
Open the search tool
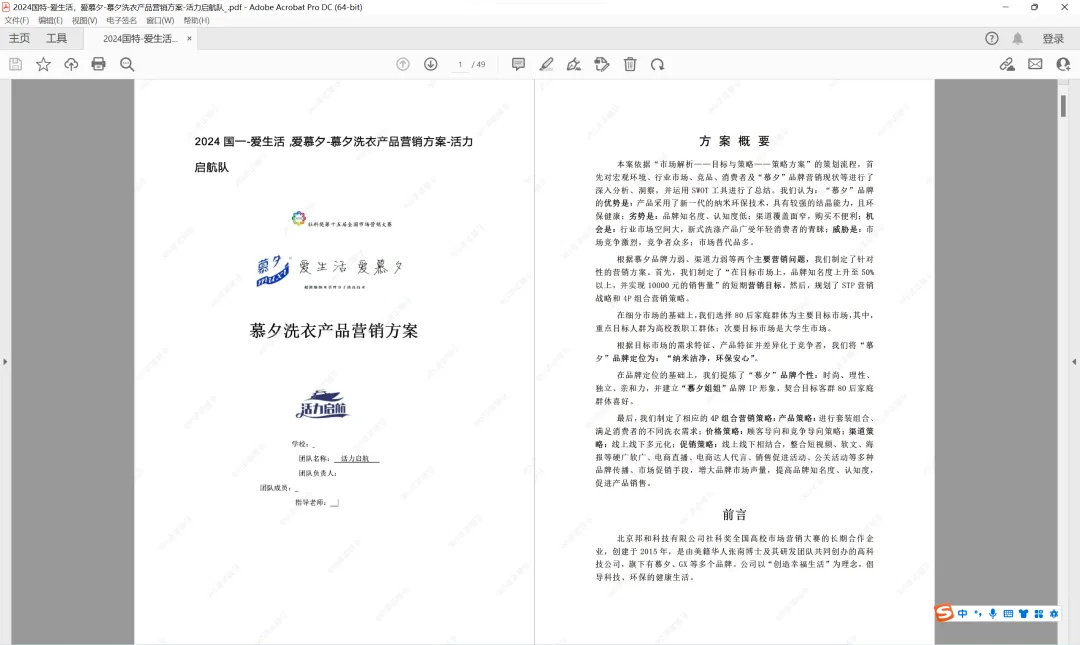(125, 64)
